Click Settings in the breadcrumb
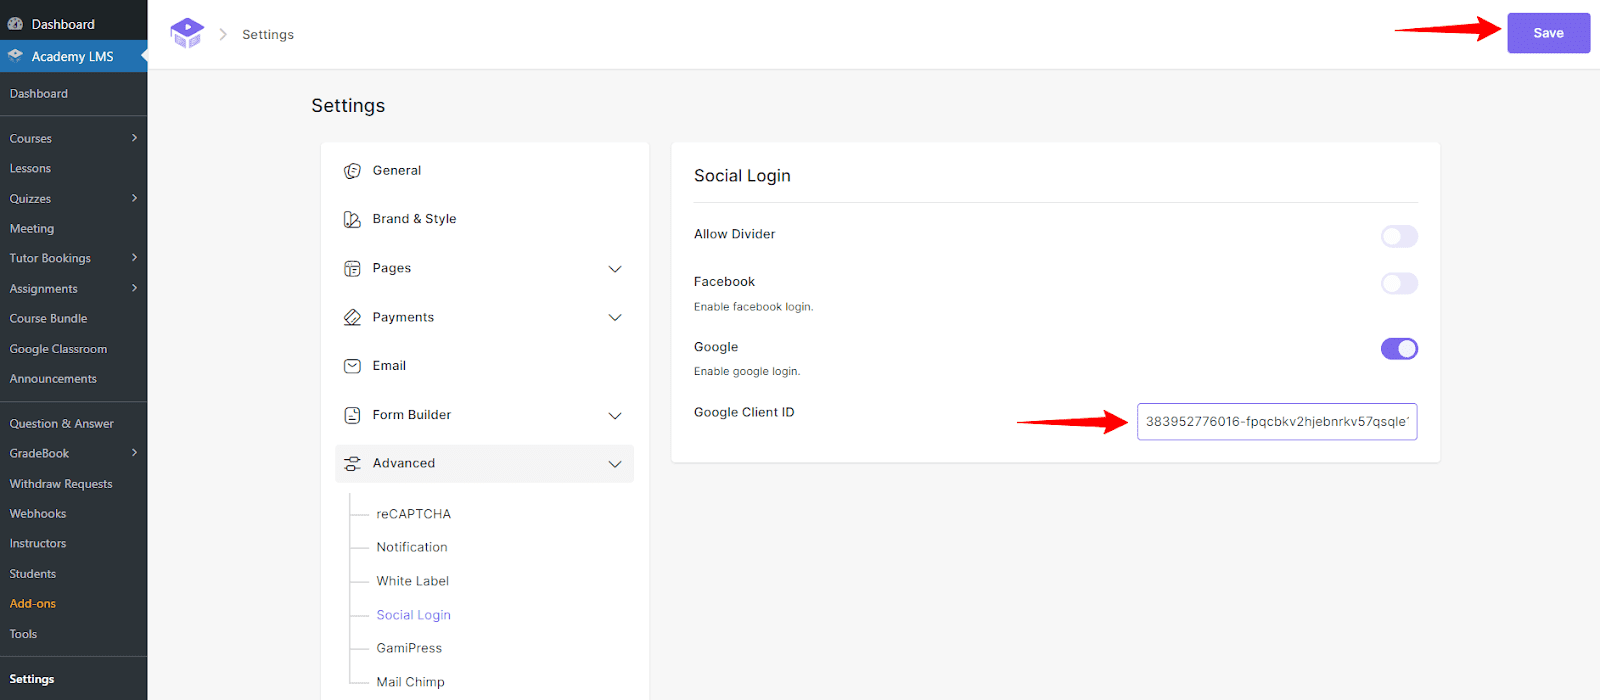 (x=268, y=35)
